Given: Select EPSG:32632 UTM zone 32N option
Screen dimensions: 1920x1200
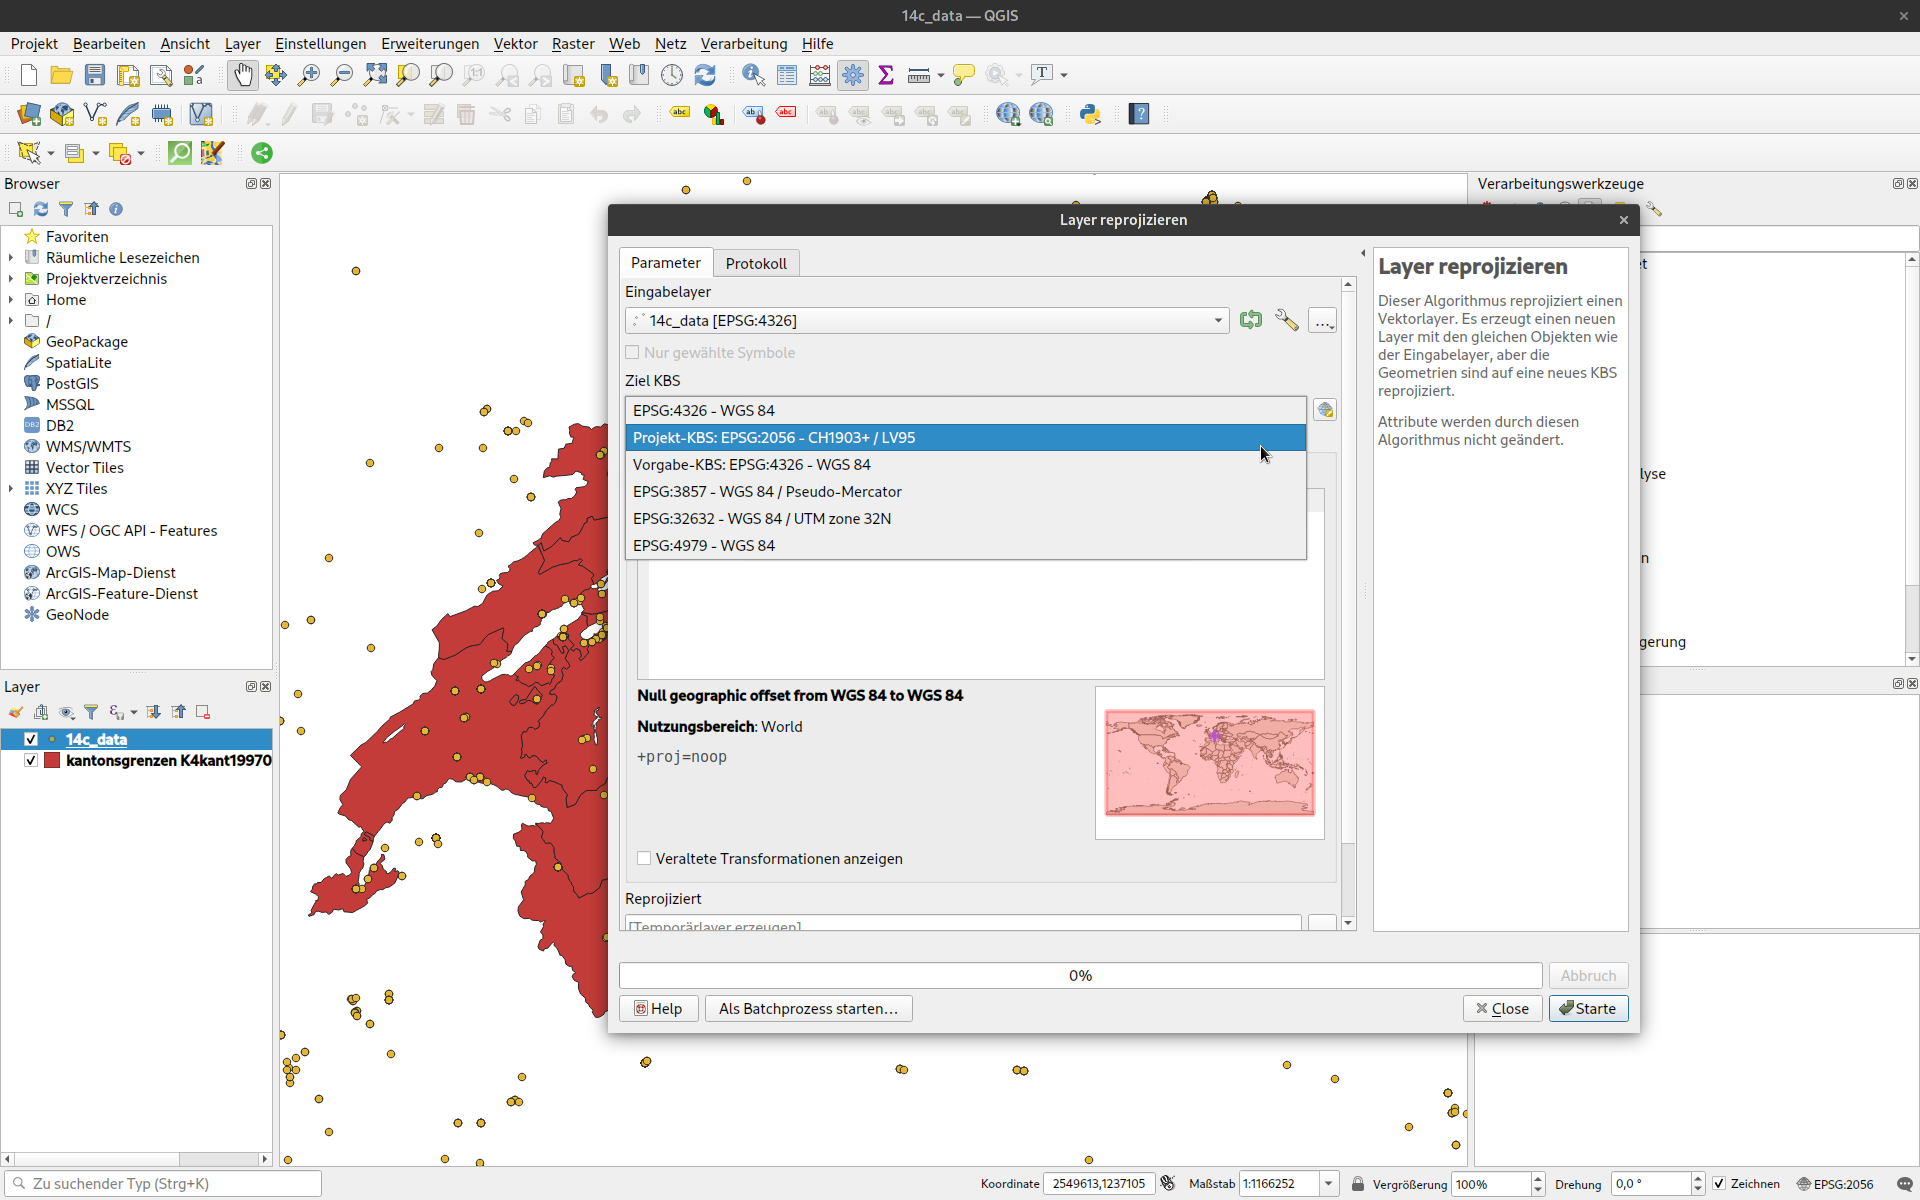Looking at the screenshot, I should [762, 518].
